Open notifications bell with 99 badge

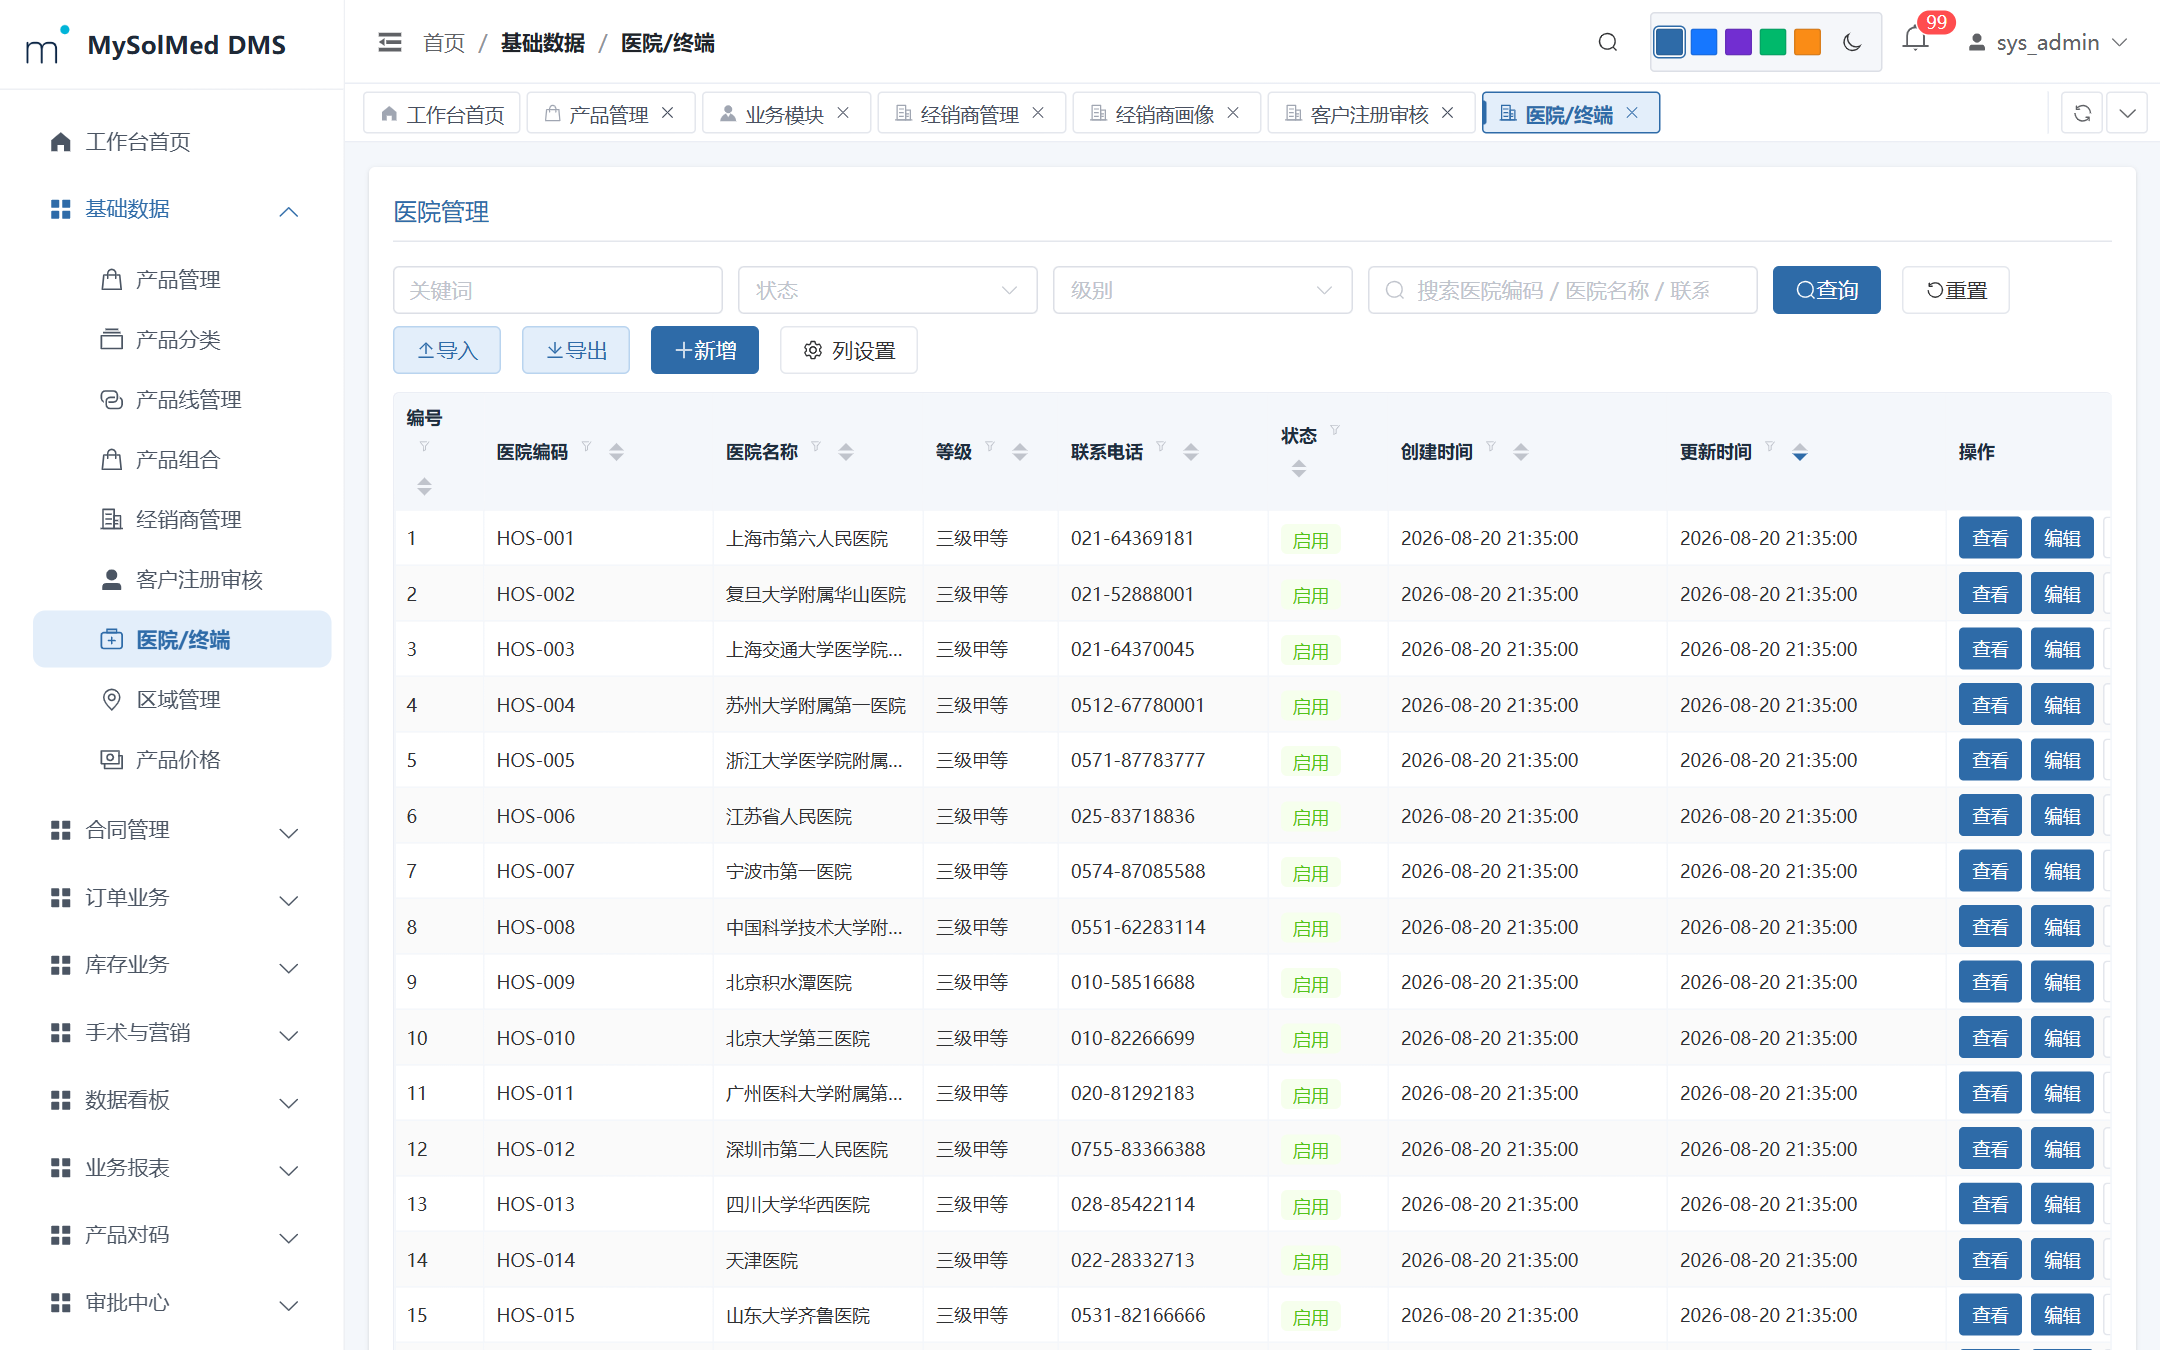(x=1915, y=40)
